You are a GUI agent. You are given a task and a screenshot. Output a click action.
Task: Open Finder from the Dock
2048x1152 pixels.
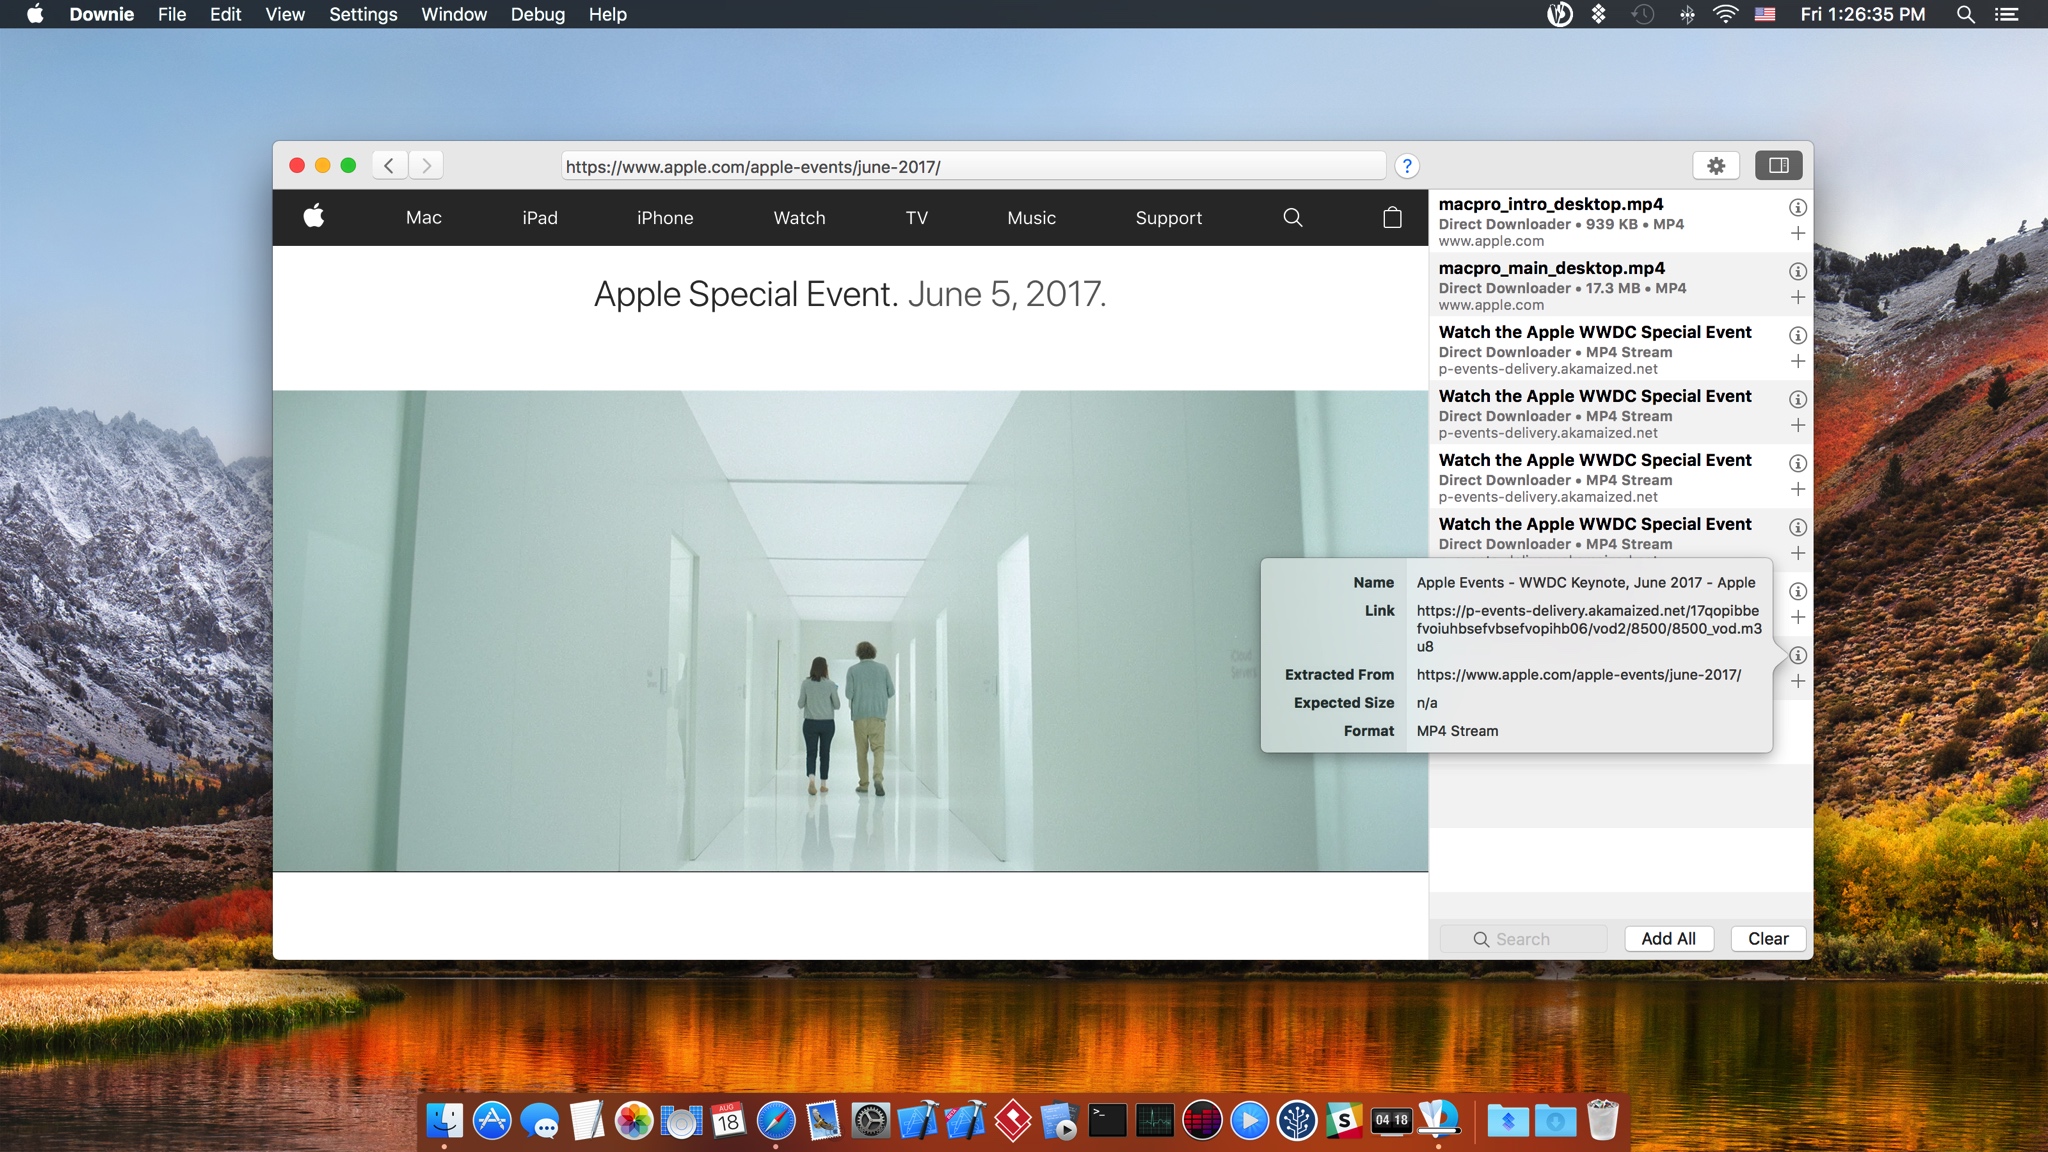pyautogui.click(x=444, y=1121)
